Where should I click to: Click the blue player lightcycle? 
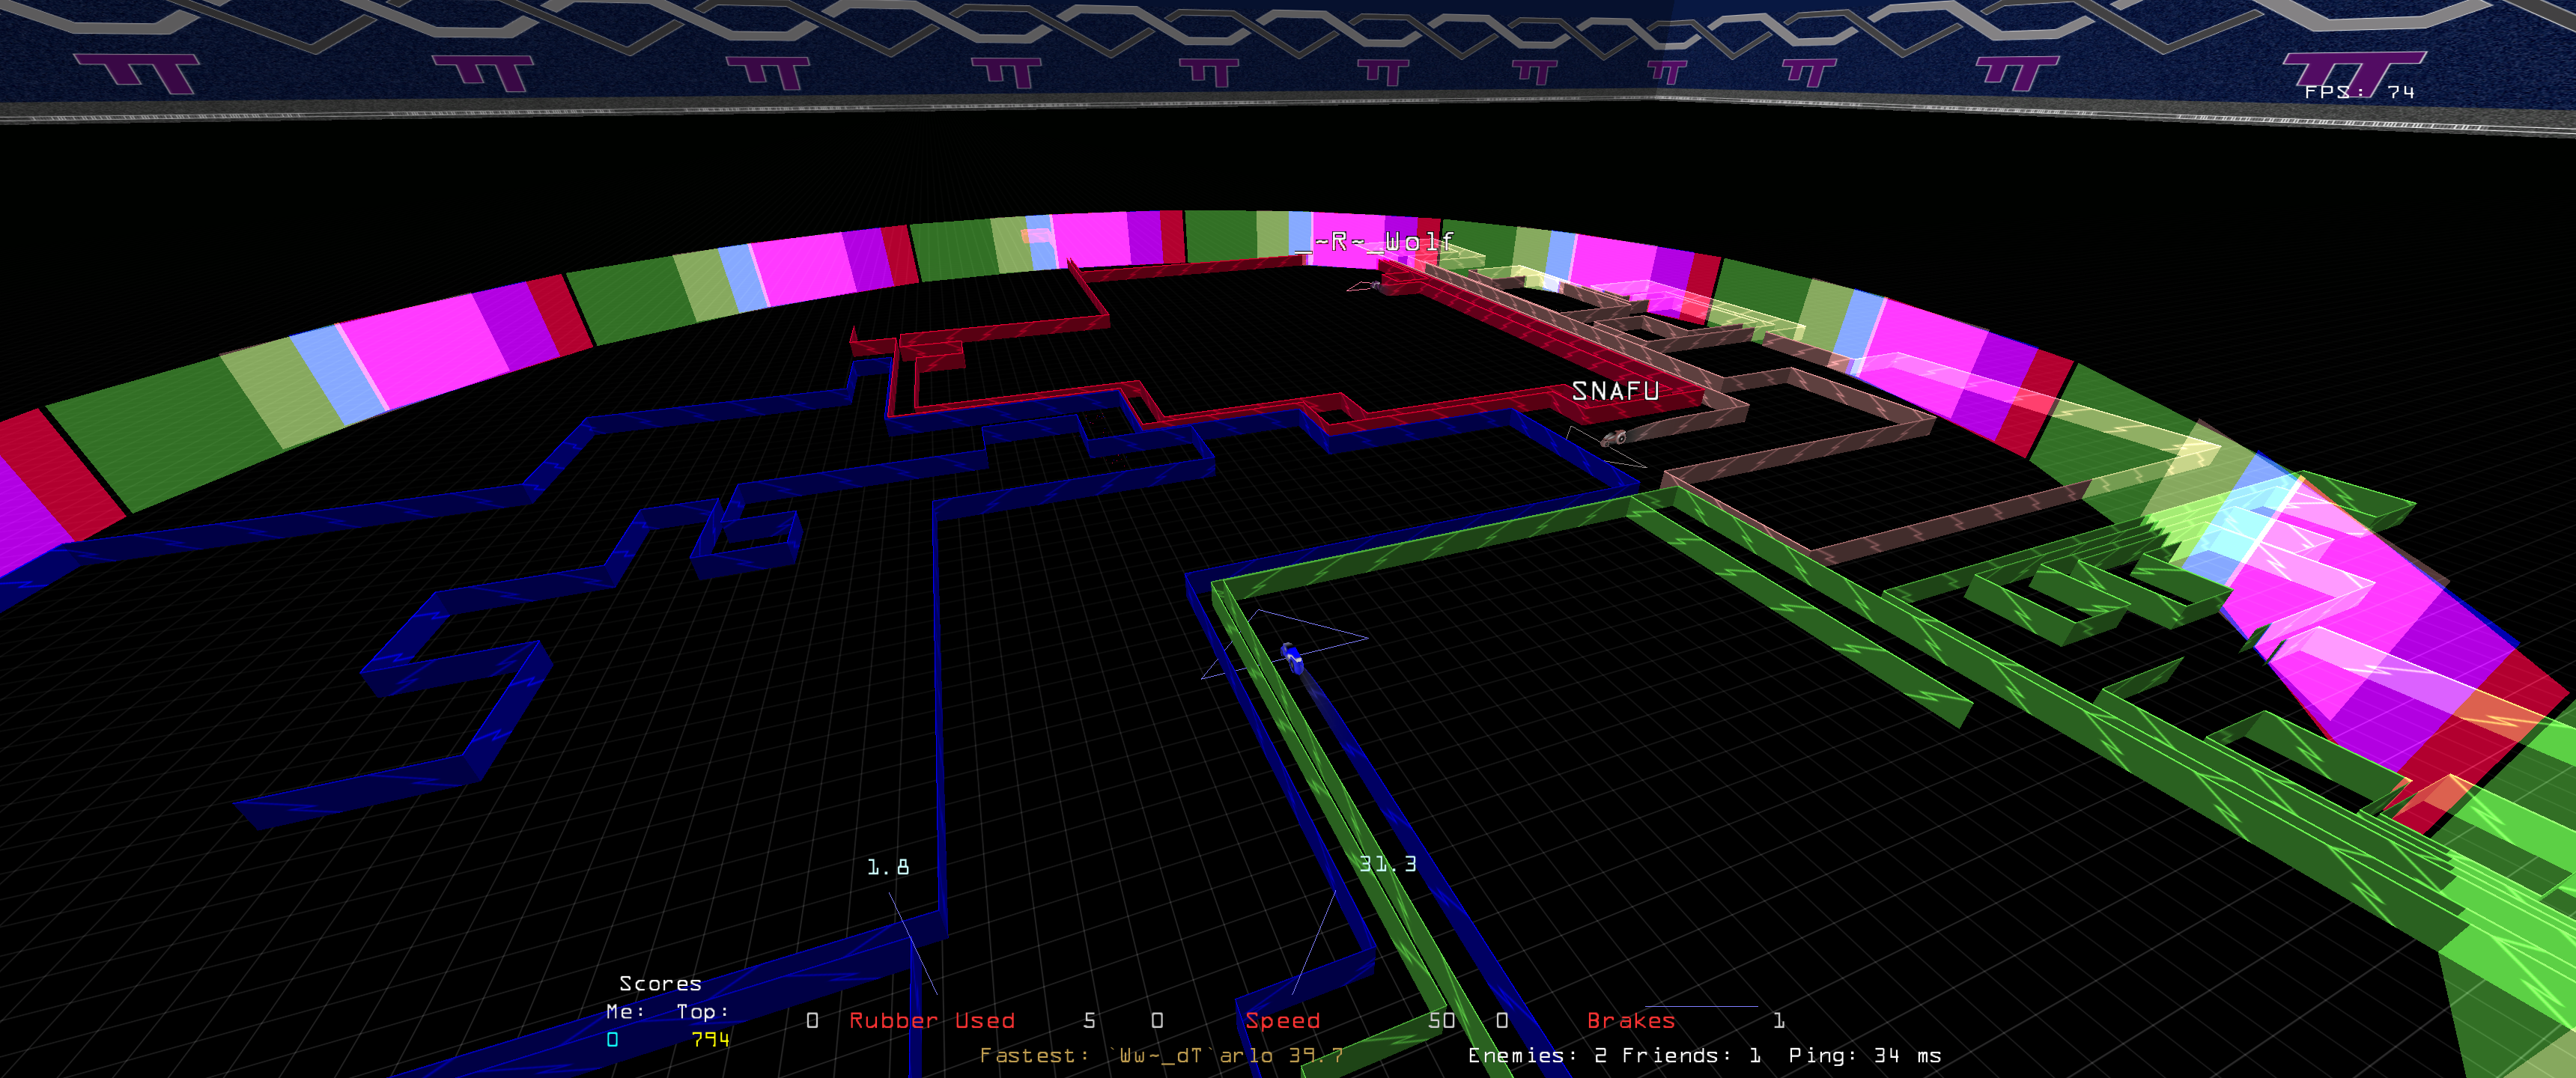(x=1292, y=657)
